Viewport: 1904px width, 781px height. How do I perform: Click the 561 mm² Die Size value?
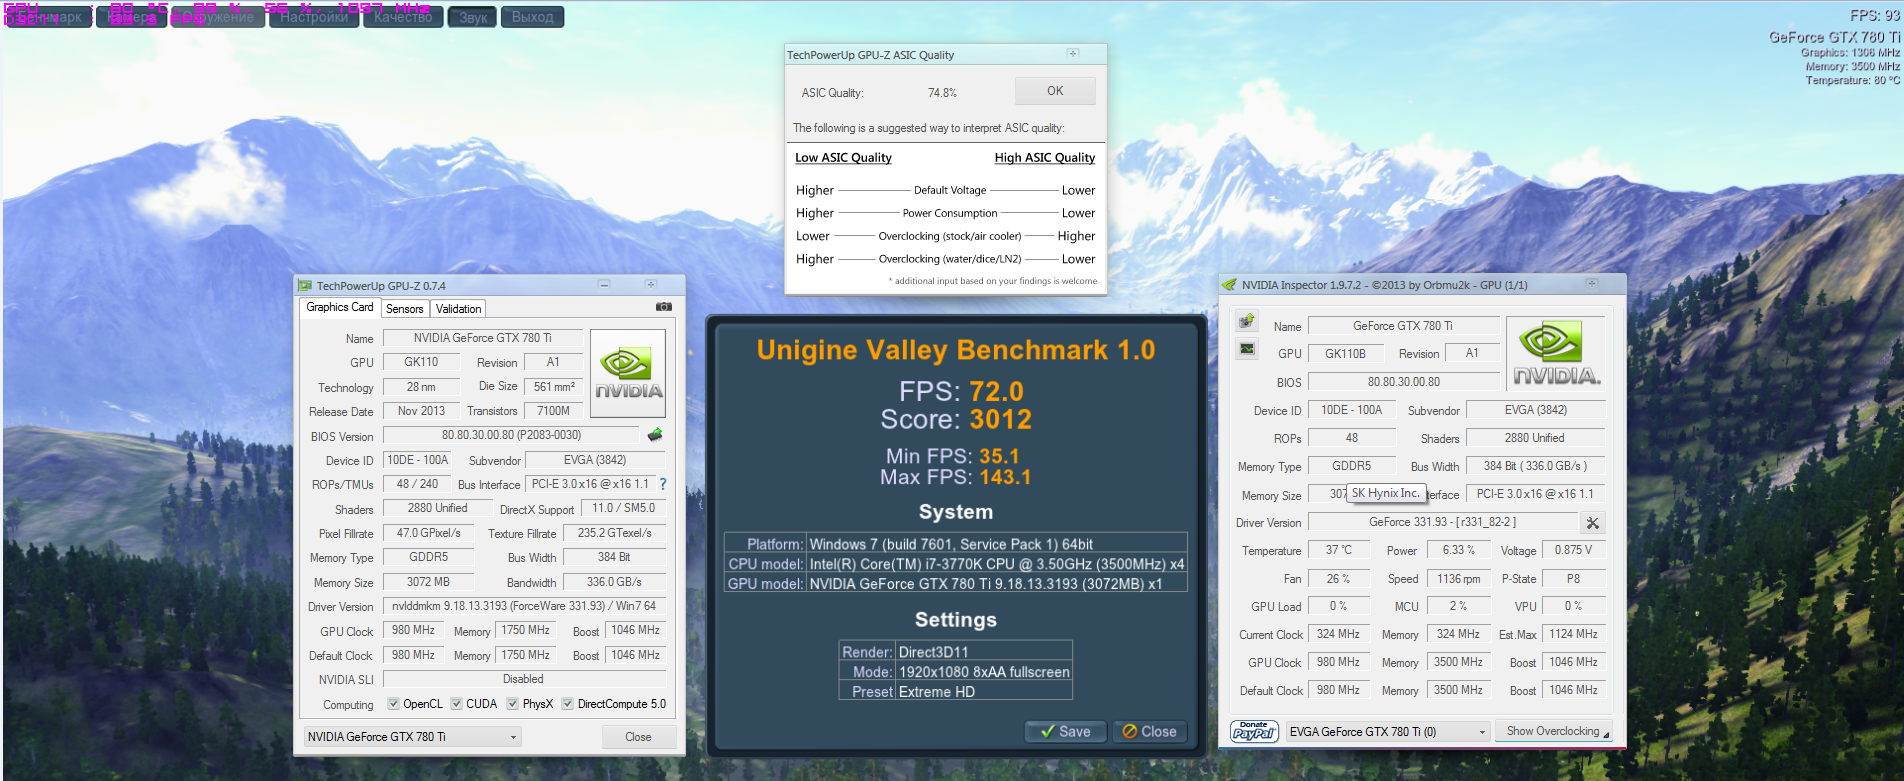click(554, 387)
